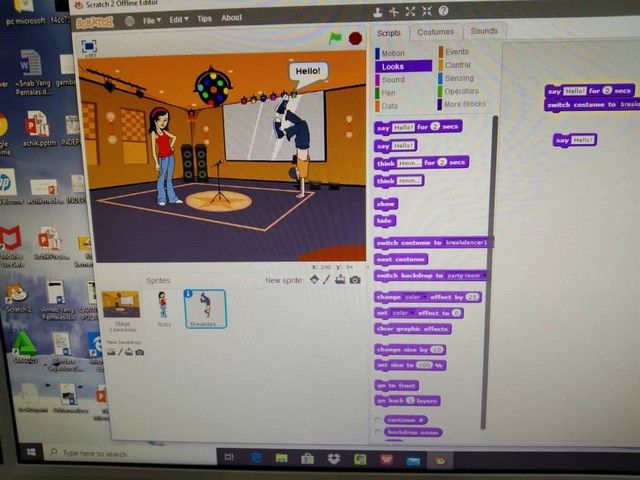Open the Sounds tab
Screen dimensions: 640x480
[484, 32]
